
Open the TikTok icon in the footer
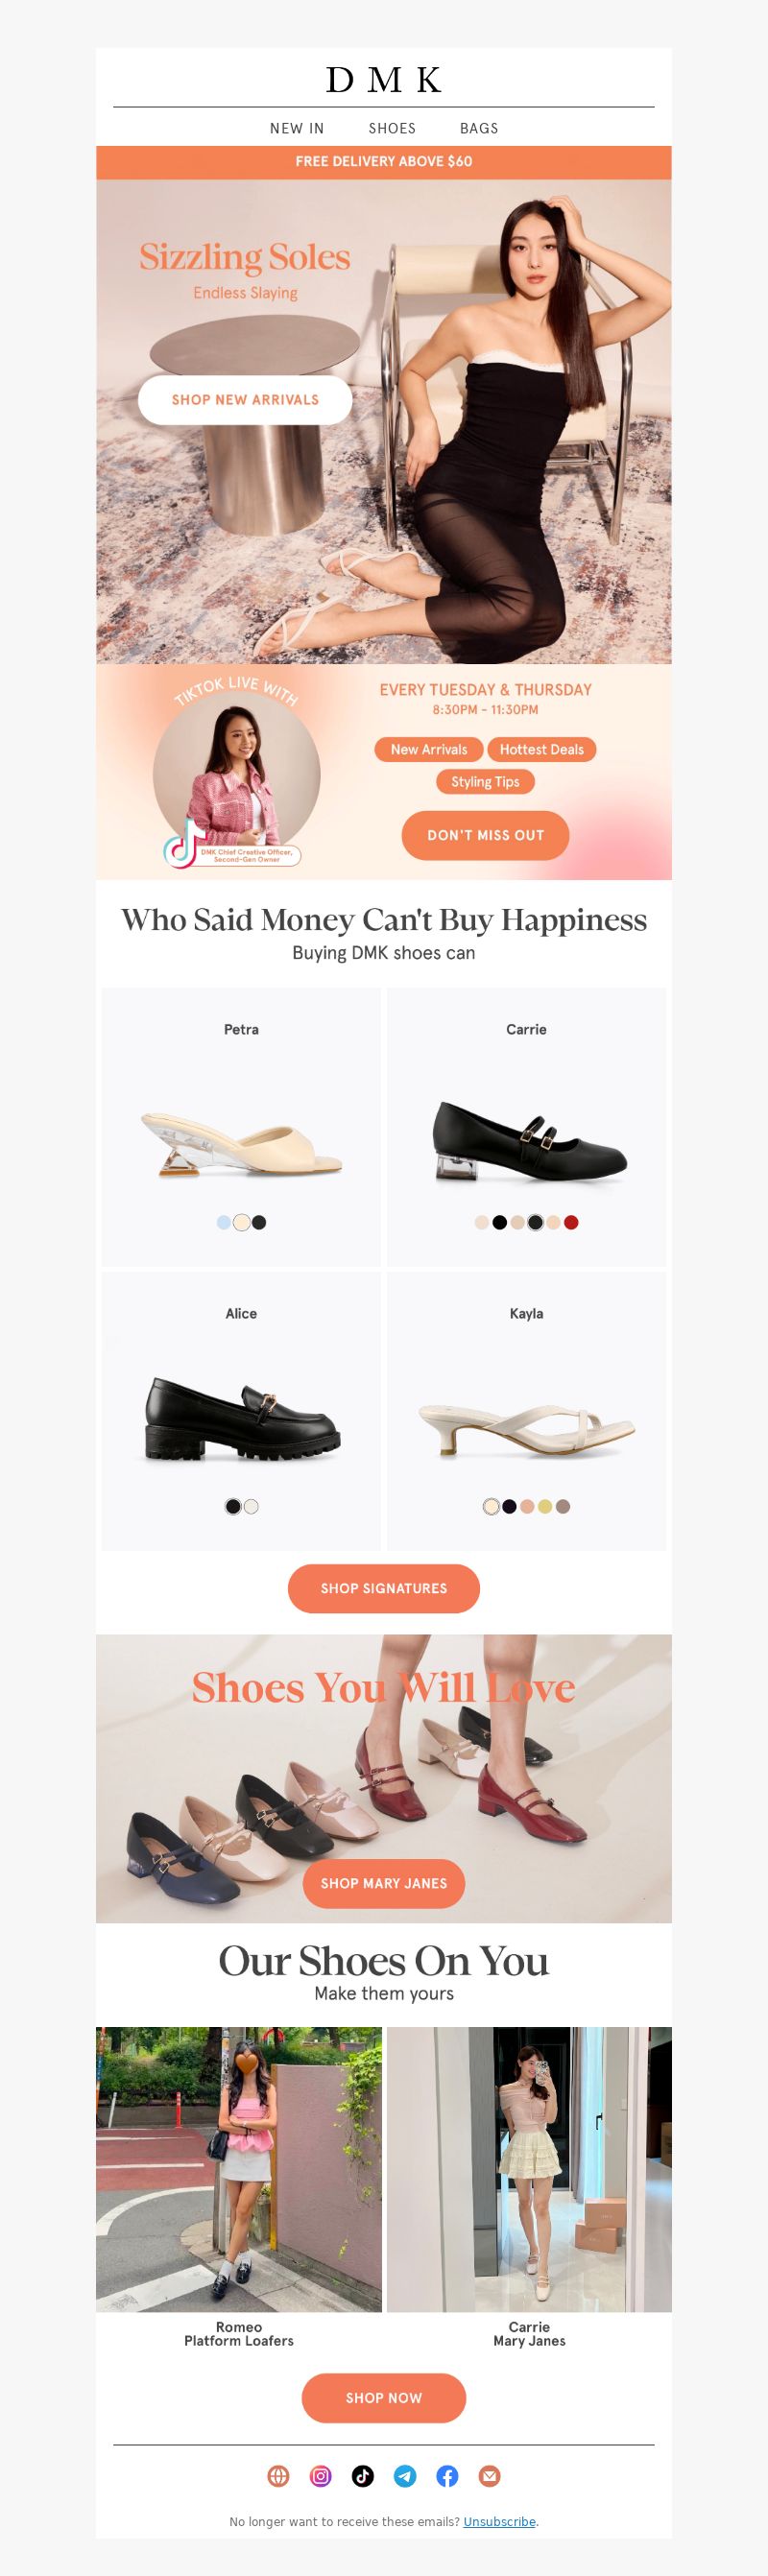coord(363,2475)
